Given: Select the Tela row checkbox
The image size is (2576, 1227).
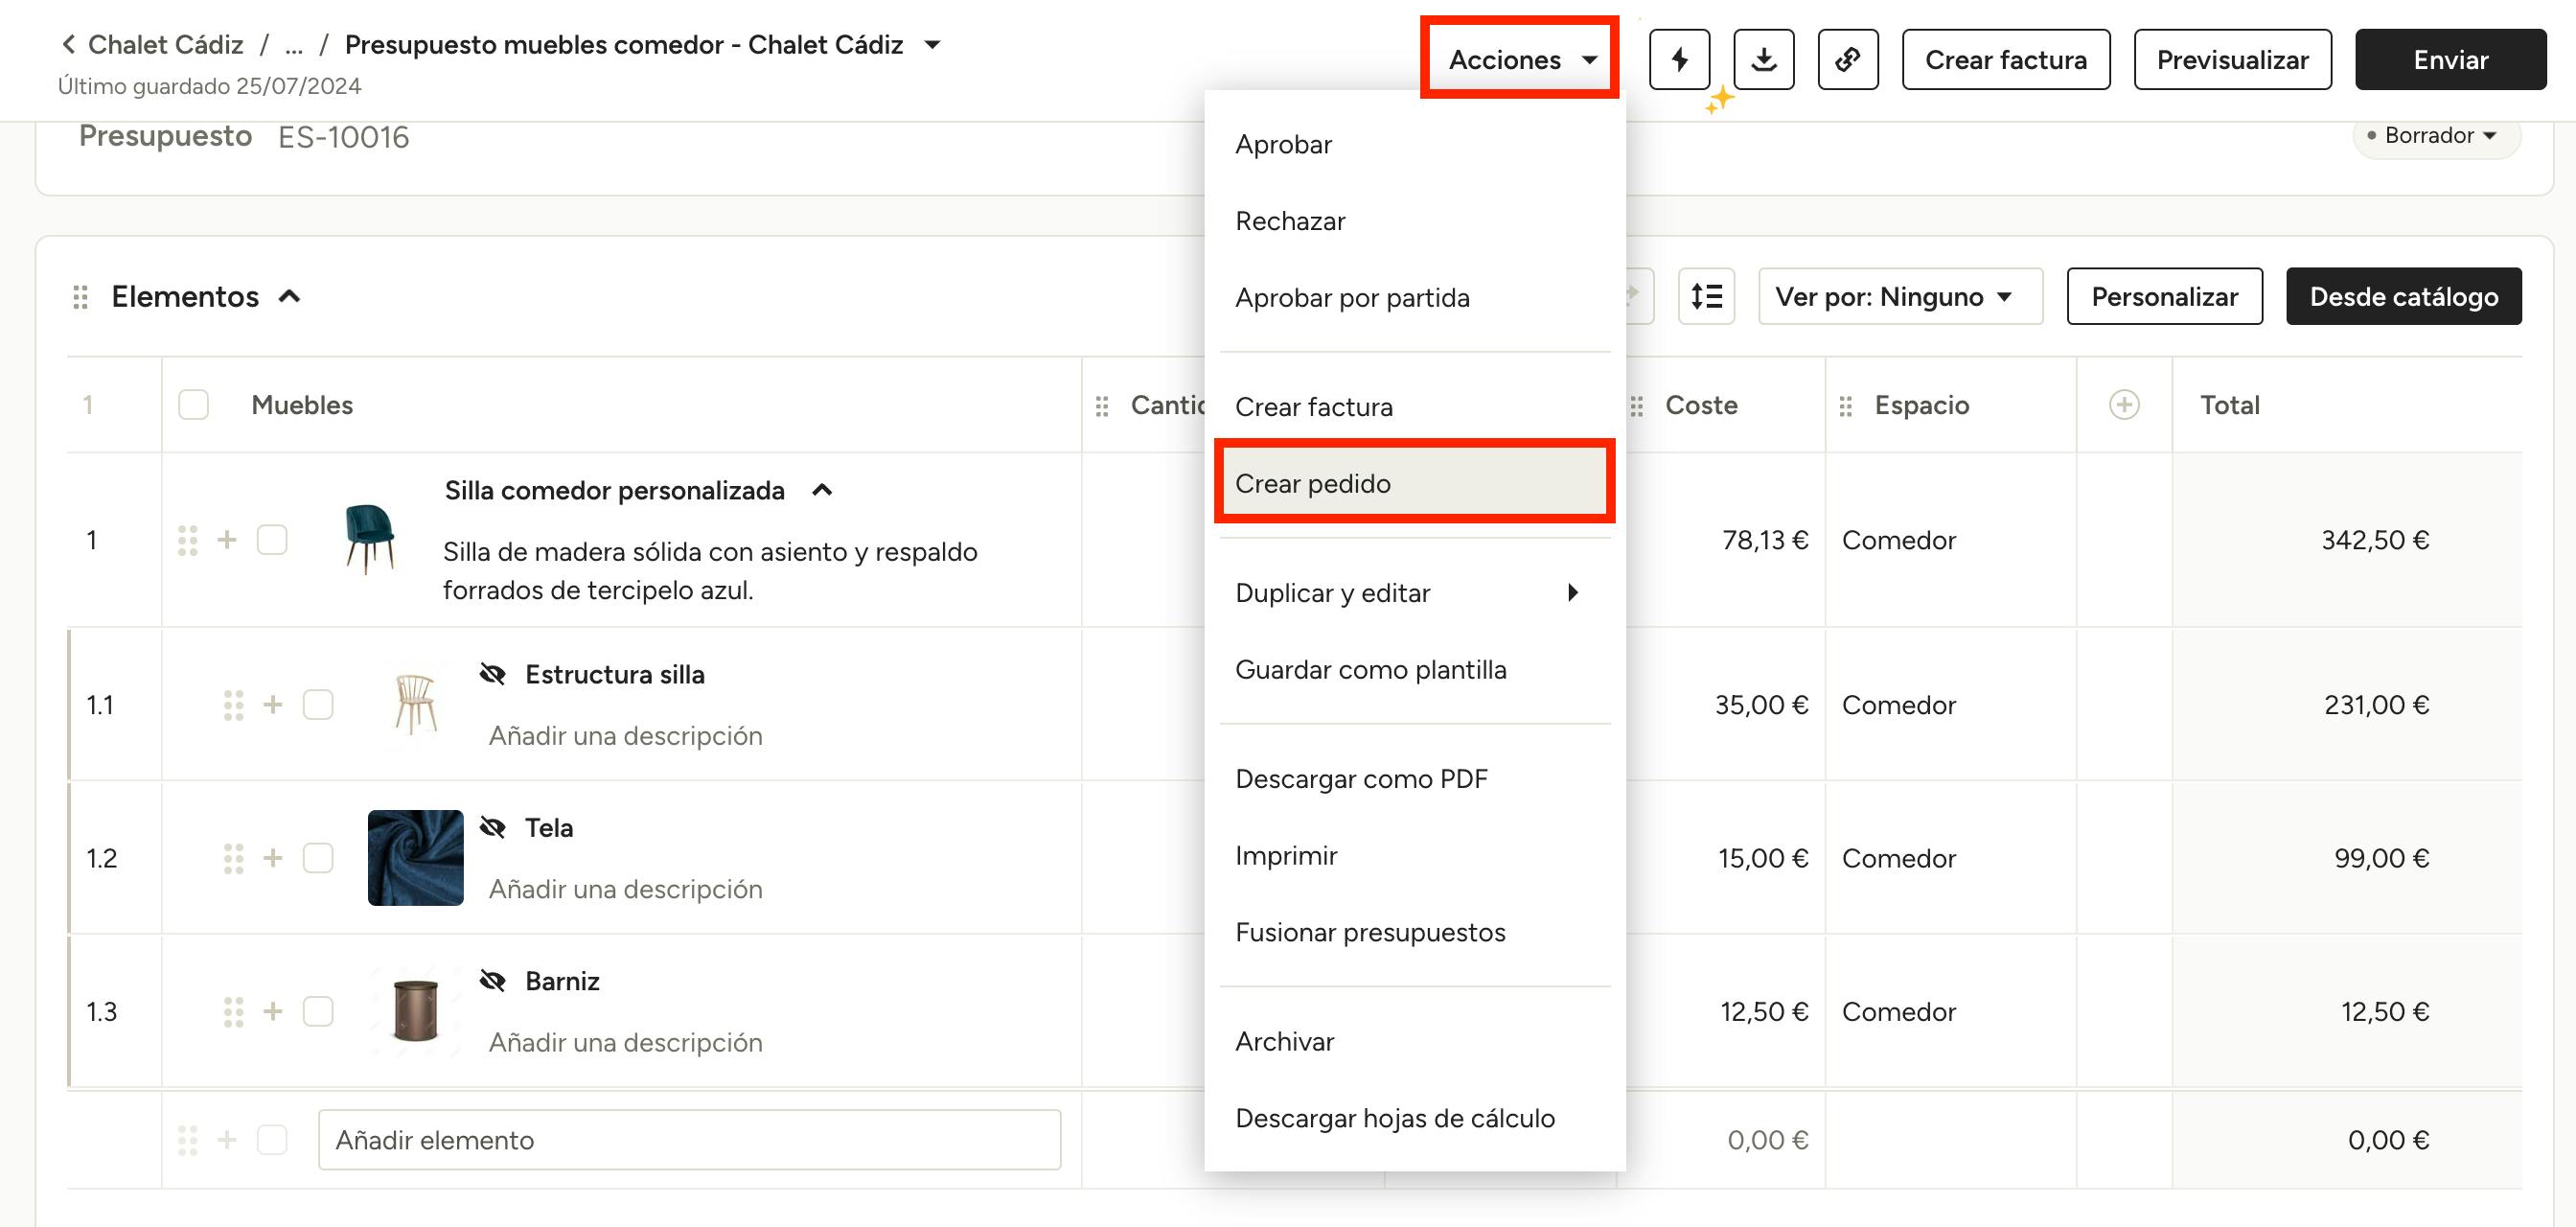Looking at the screenshot, I should [x=318, y=858].
